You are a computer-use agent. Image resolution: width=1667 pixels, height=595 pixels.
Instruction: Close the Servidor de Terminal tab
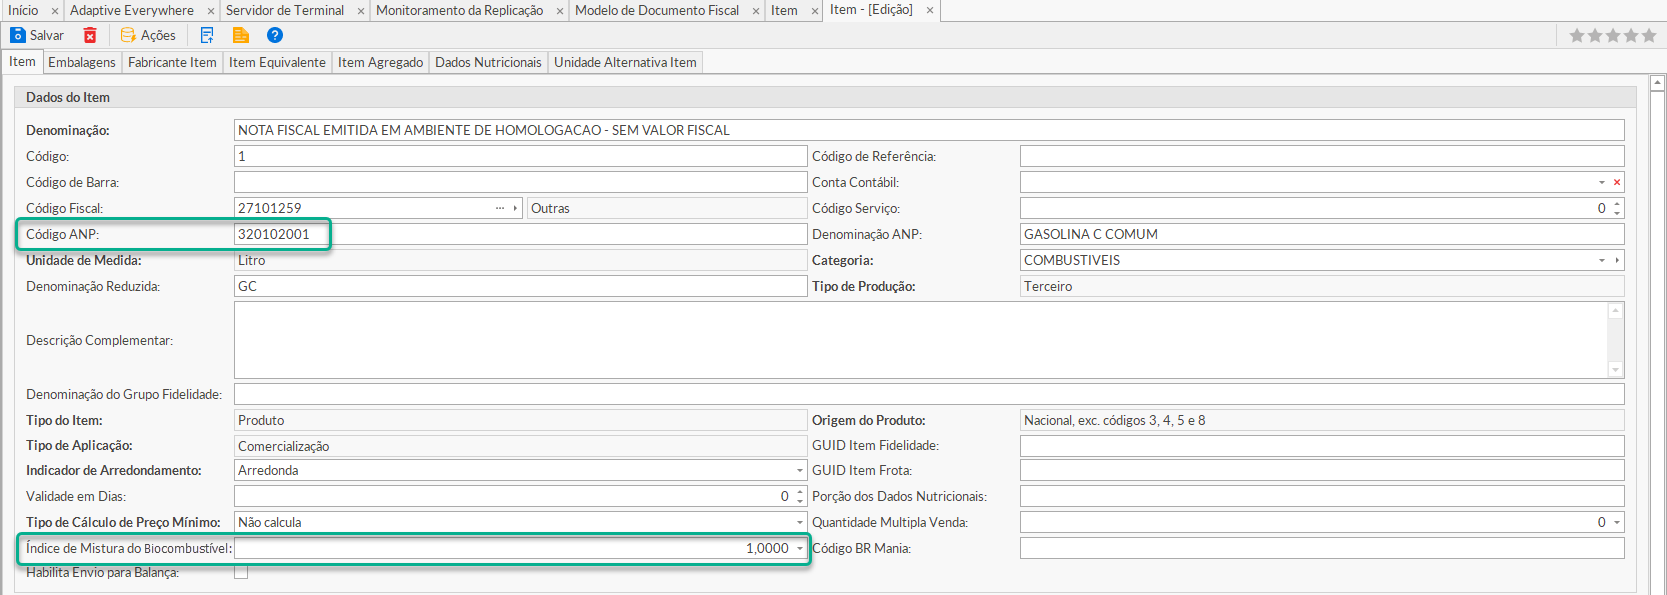click(361, 11)
